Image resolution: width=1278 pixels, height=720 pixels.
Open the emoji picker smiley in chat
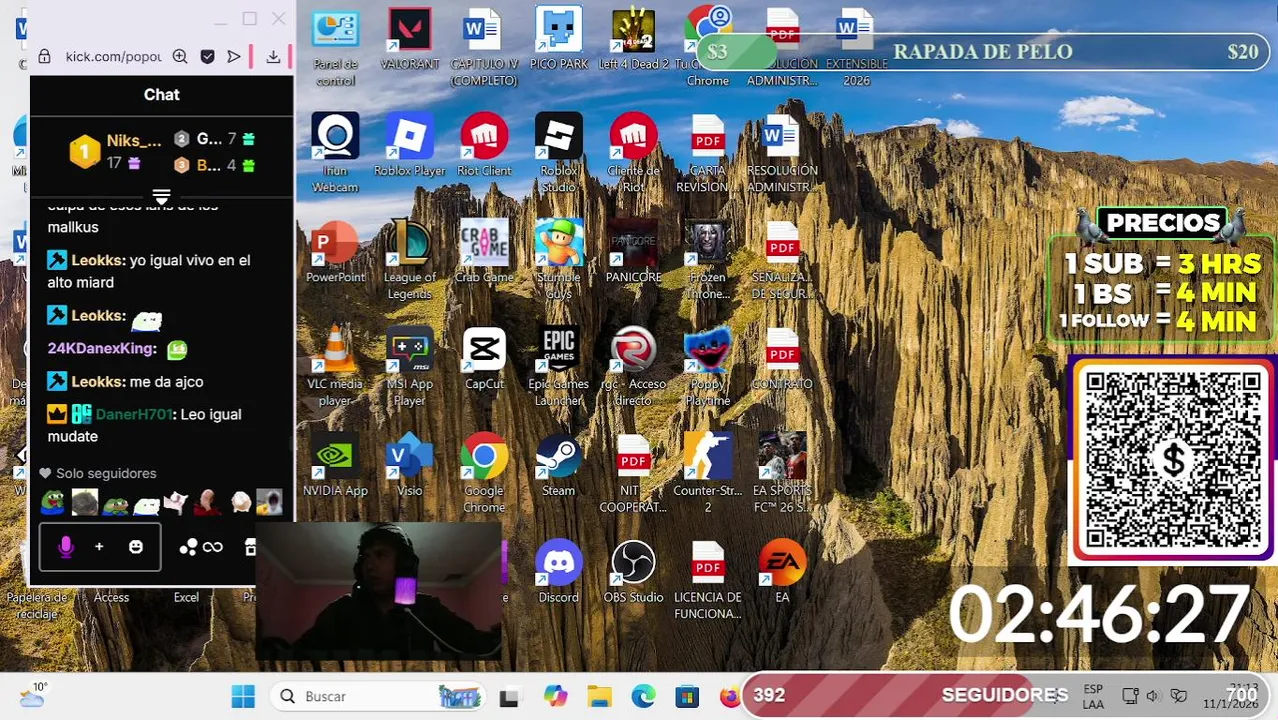tap(136, 547)
